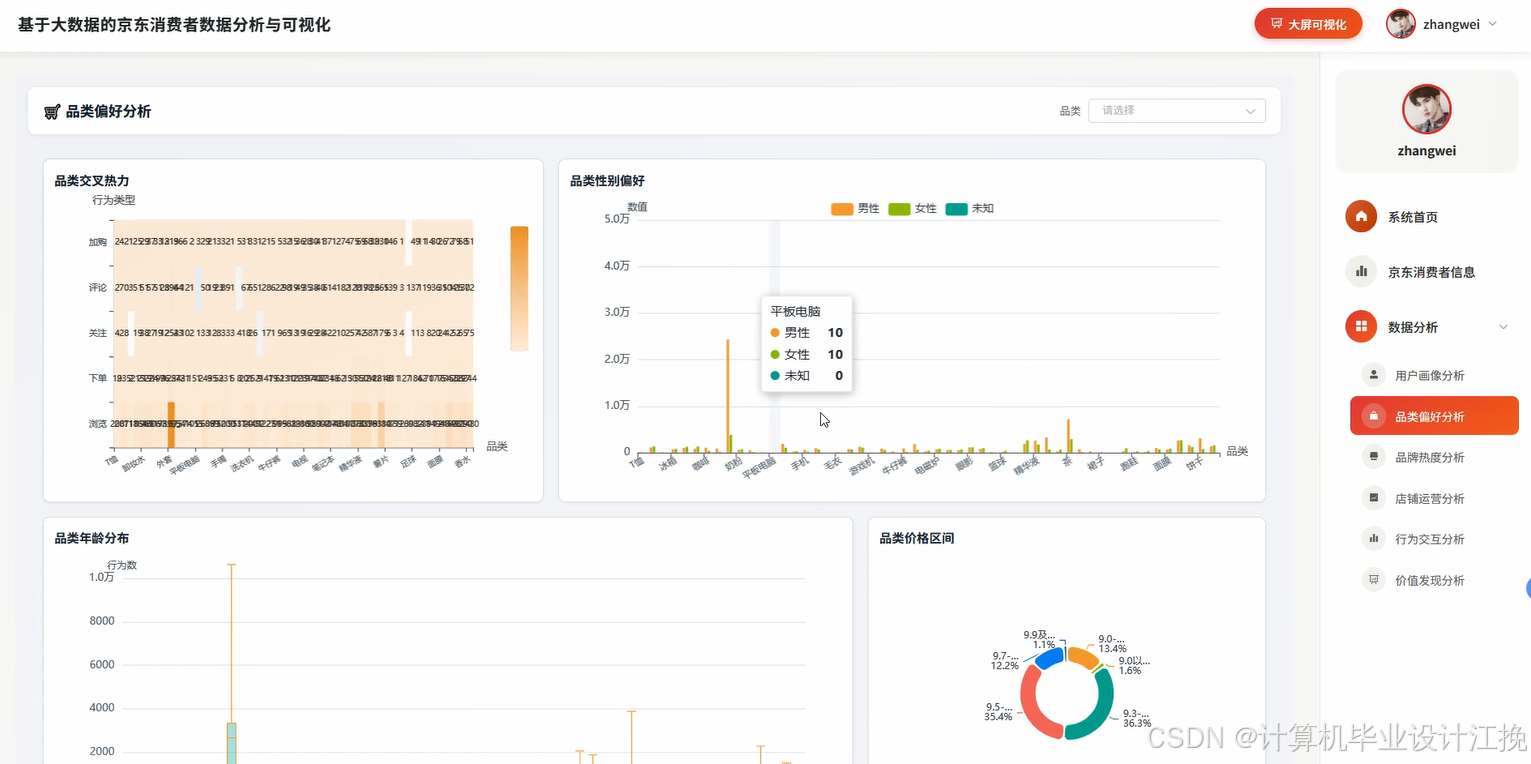The height and width of the screenshot is (764, 1531).
Task: Toggle the 未知 legend series
Action: pos(970,209)
